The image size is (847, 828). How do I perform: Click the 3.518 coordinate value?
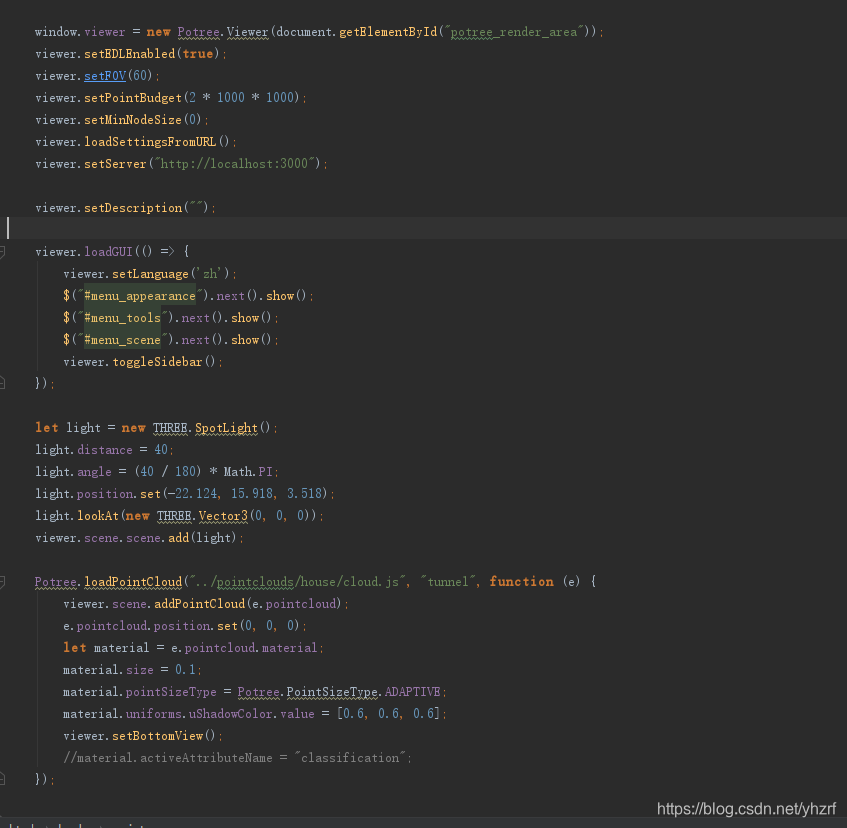pos(304,494)
